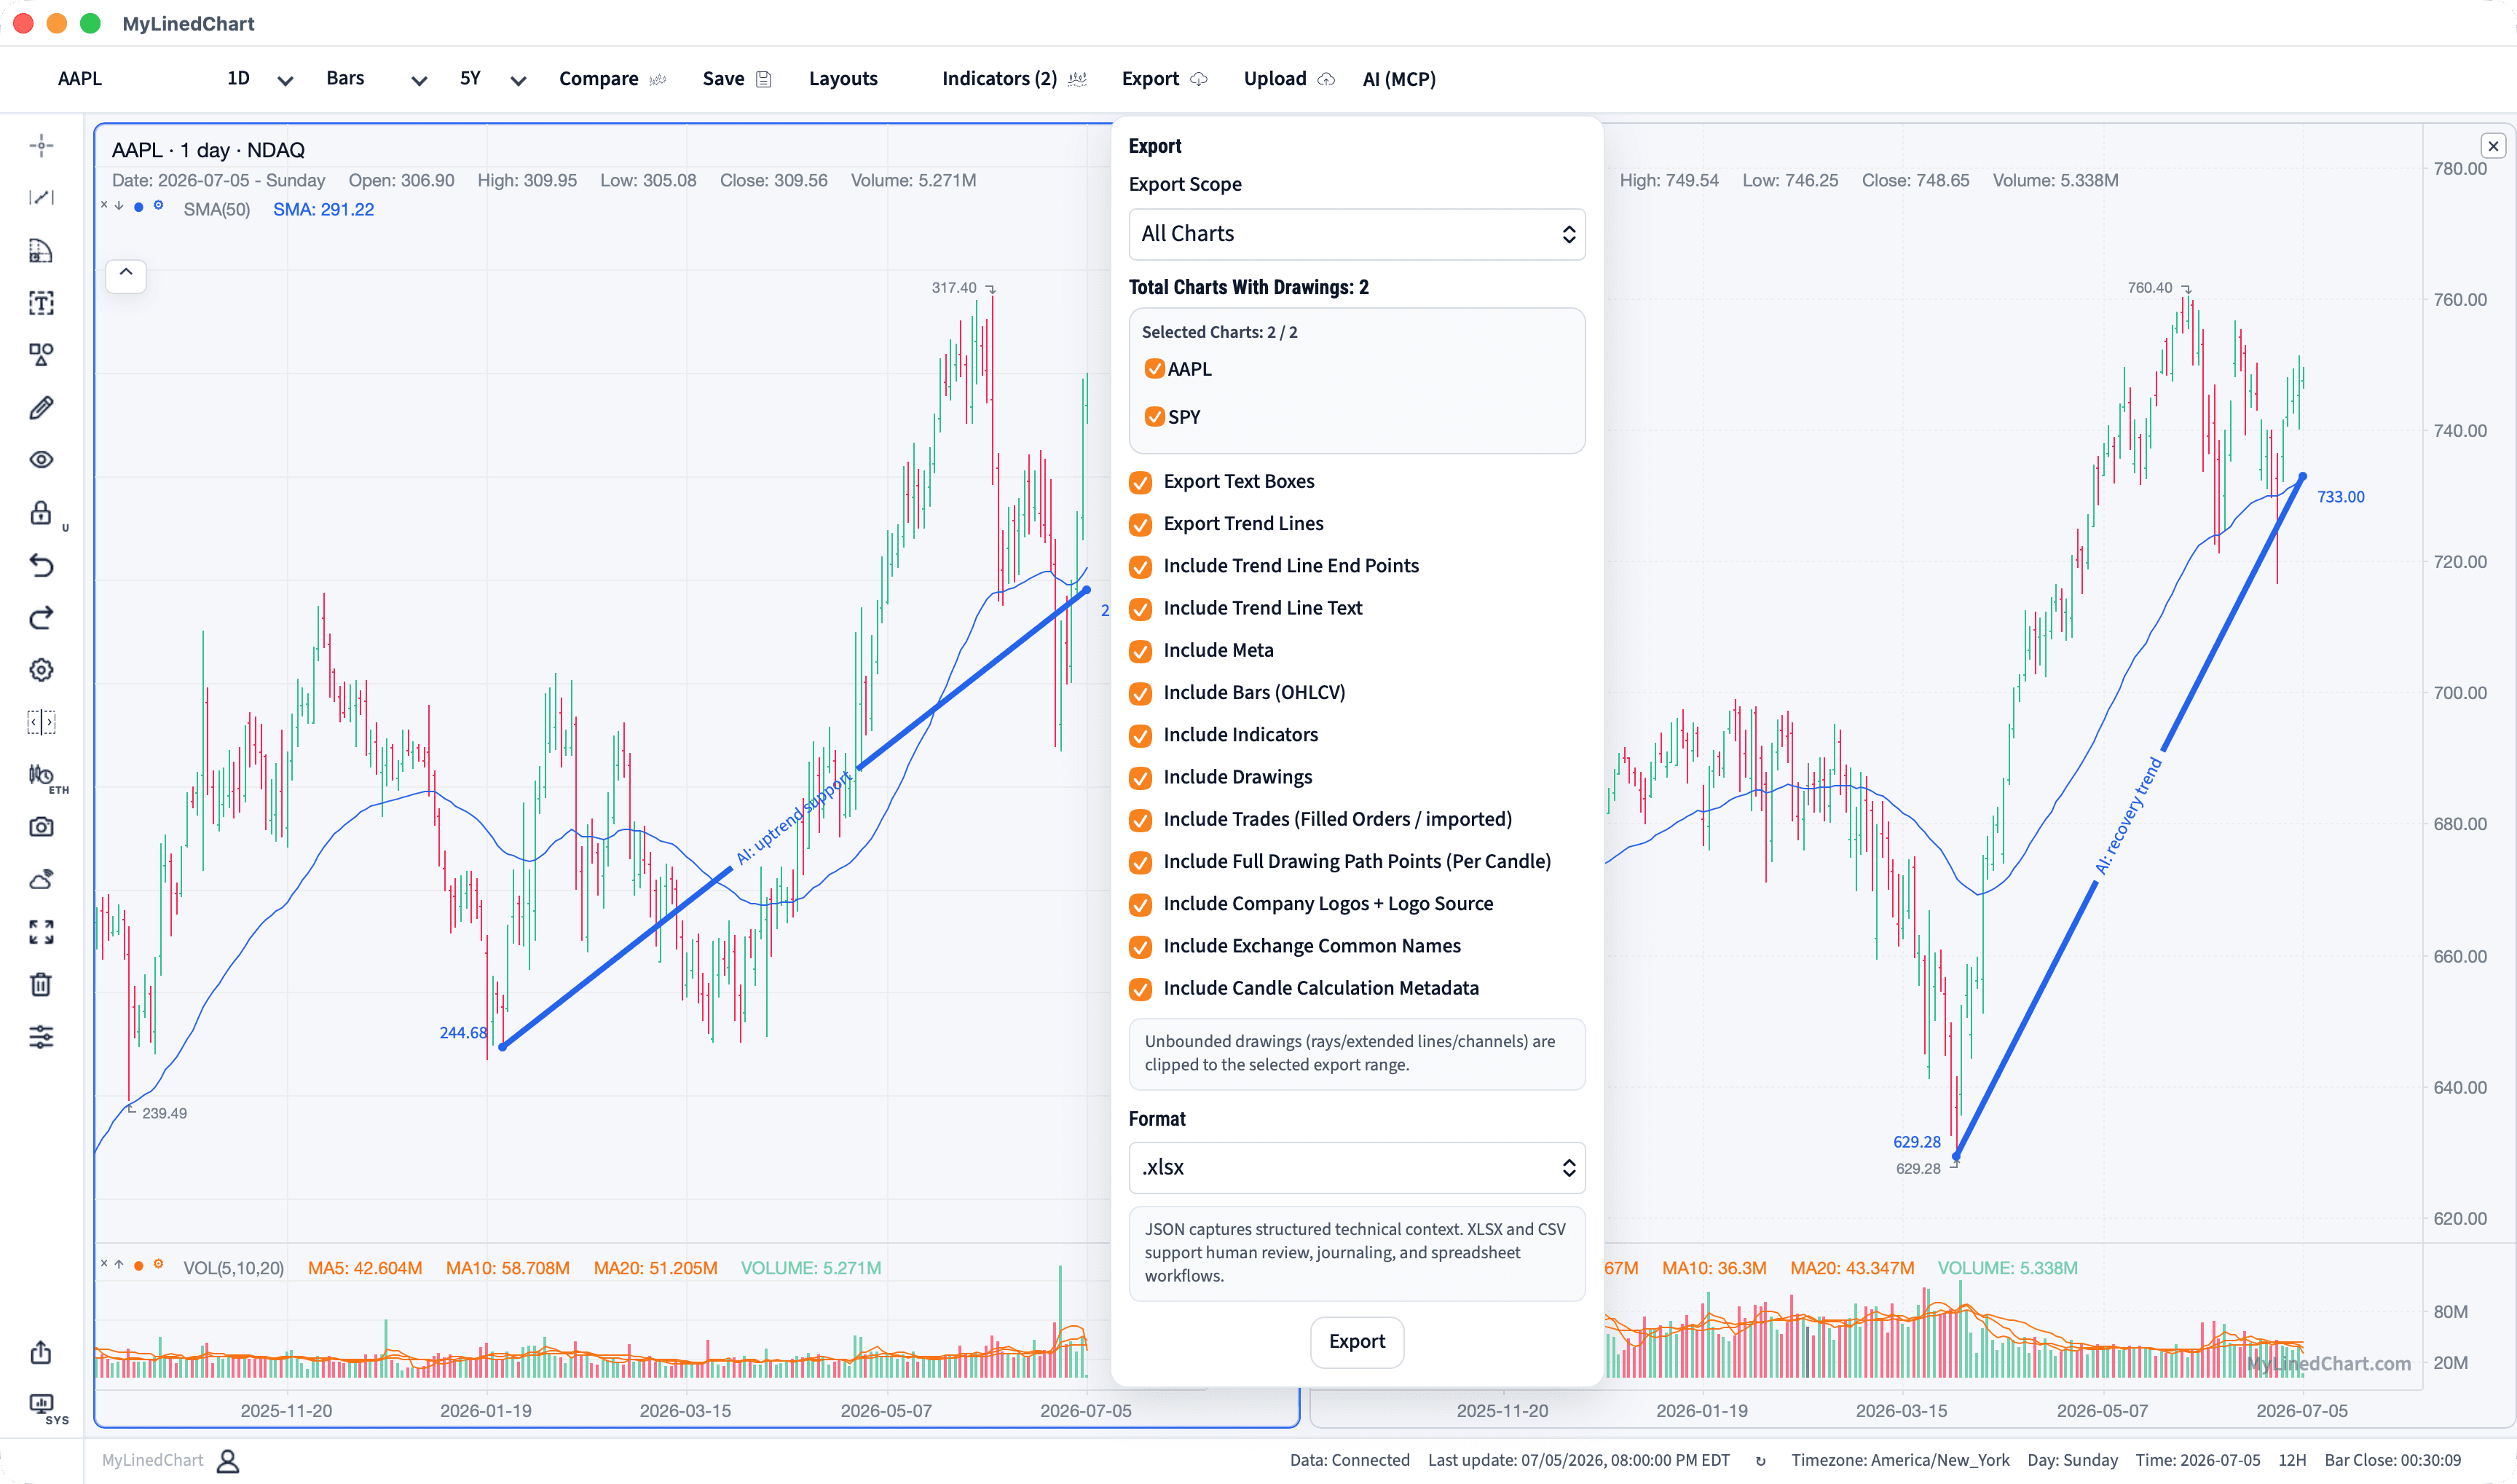Toggle Include Trades (Filled Orders) checkbox
The image size is (2517, 1484).
[x=1140, y=821]
